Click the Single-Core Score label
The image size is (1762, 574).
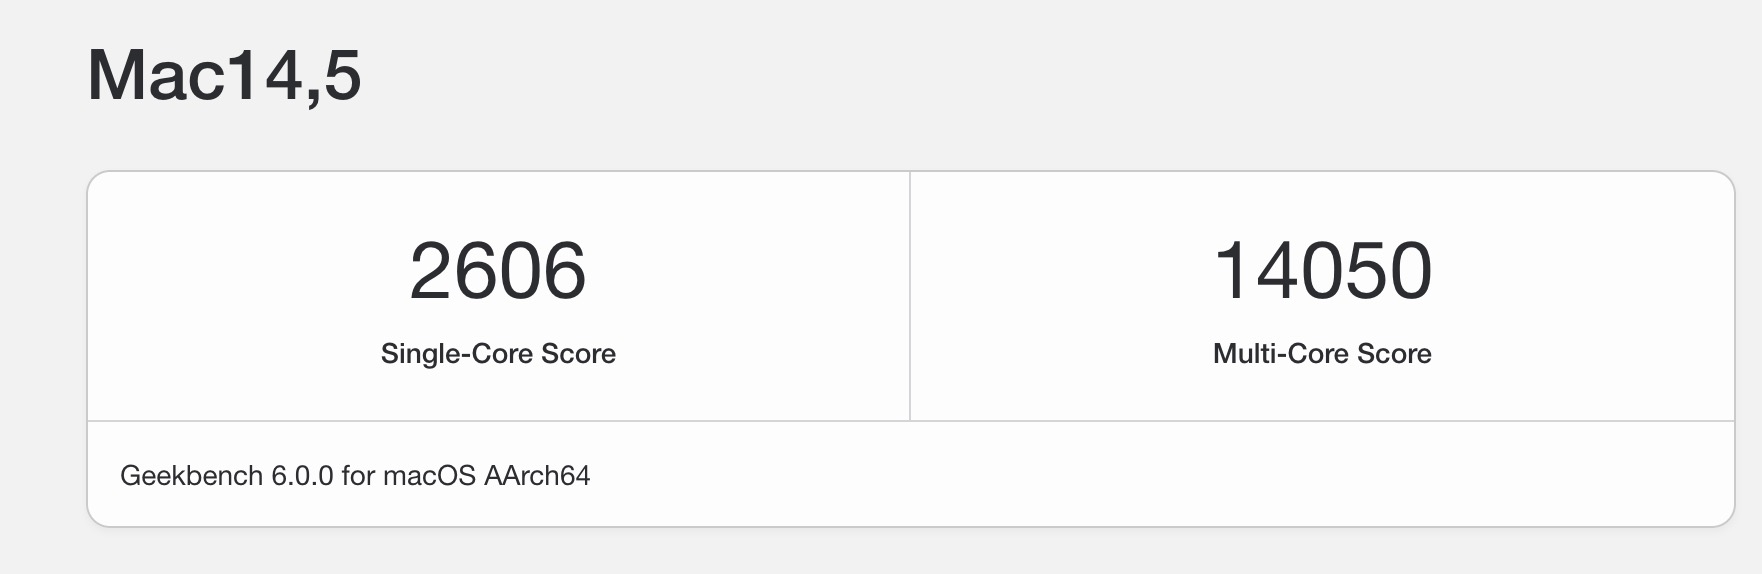click(498, 353)
